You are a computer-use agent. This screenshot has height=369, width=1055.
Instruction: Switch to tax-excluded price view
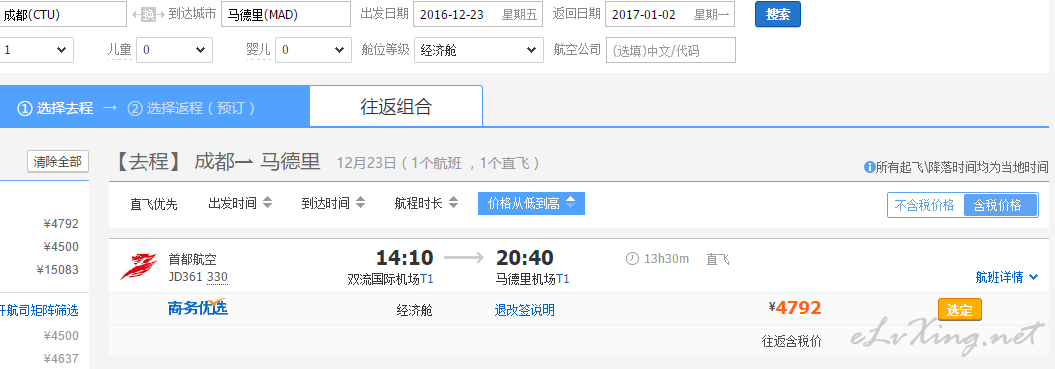pyautogui.click(x=924, y=206)
